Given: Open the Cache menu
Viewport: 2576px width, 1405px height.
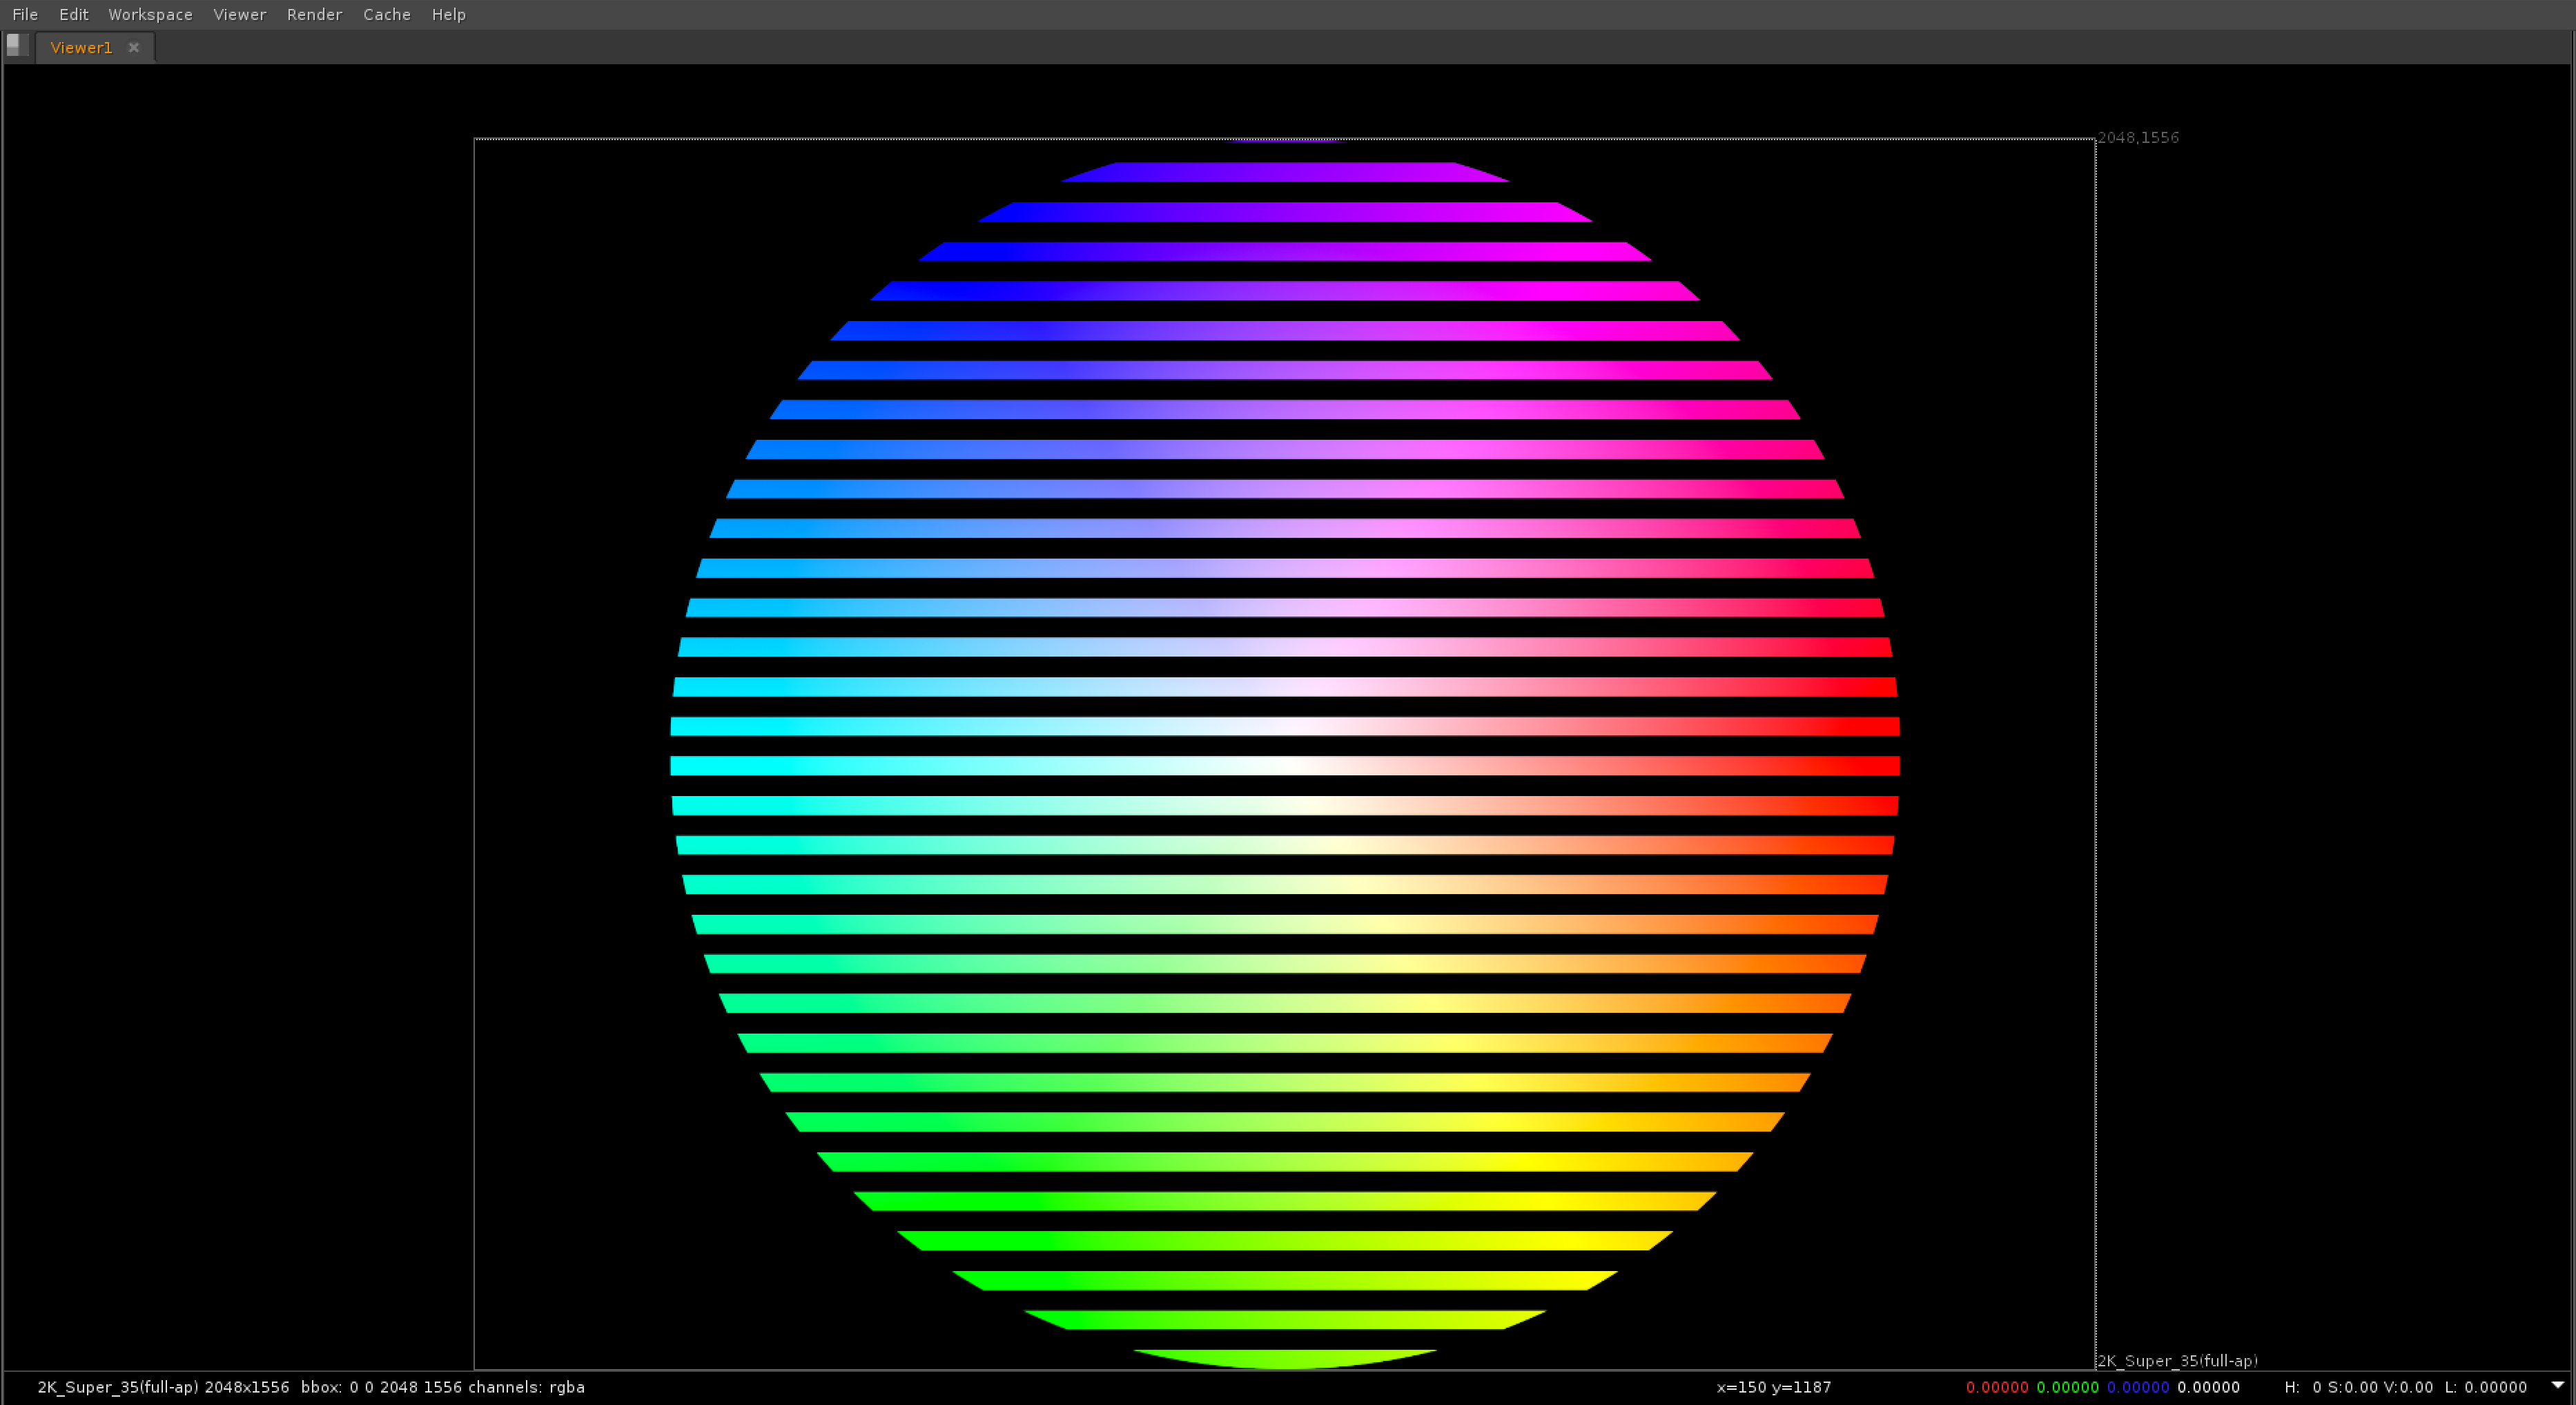Looking at the screenshot, I should (386, 14).
